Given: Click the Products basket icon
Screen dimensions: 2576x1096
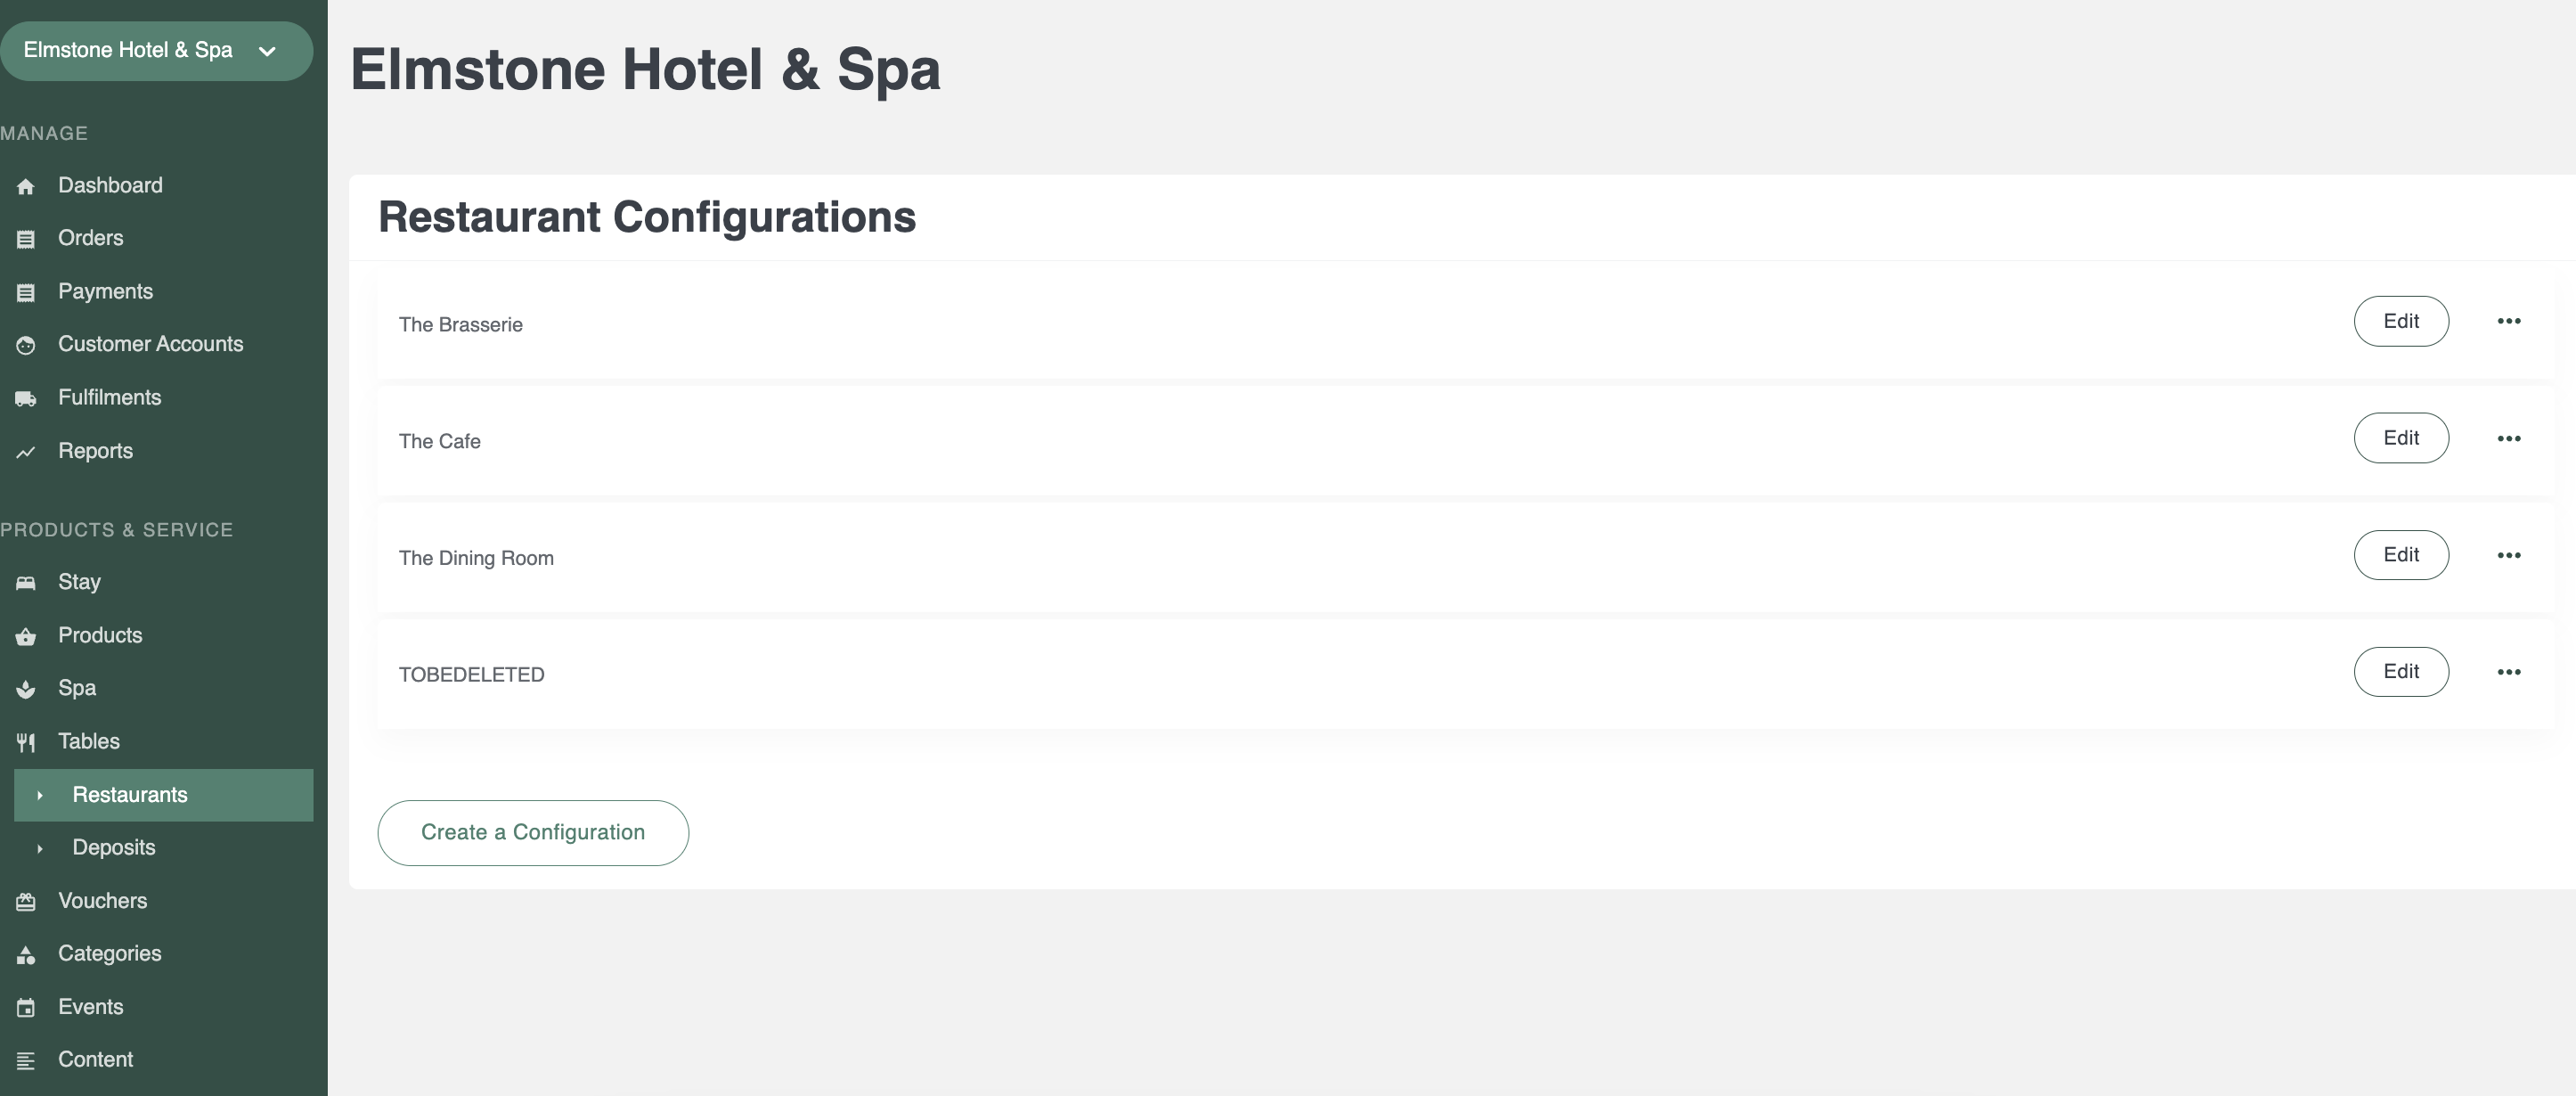Looking at the screenshot, I should click(x=26, y=636).
